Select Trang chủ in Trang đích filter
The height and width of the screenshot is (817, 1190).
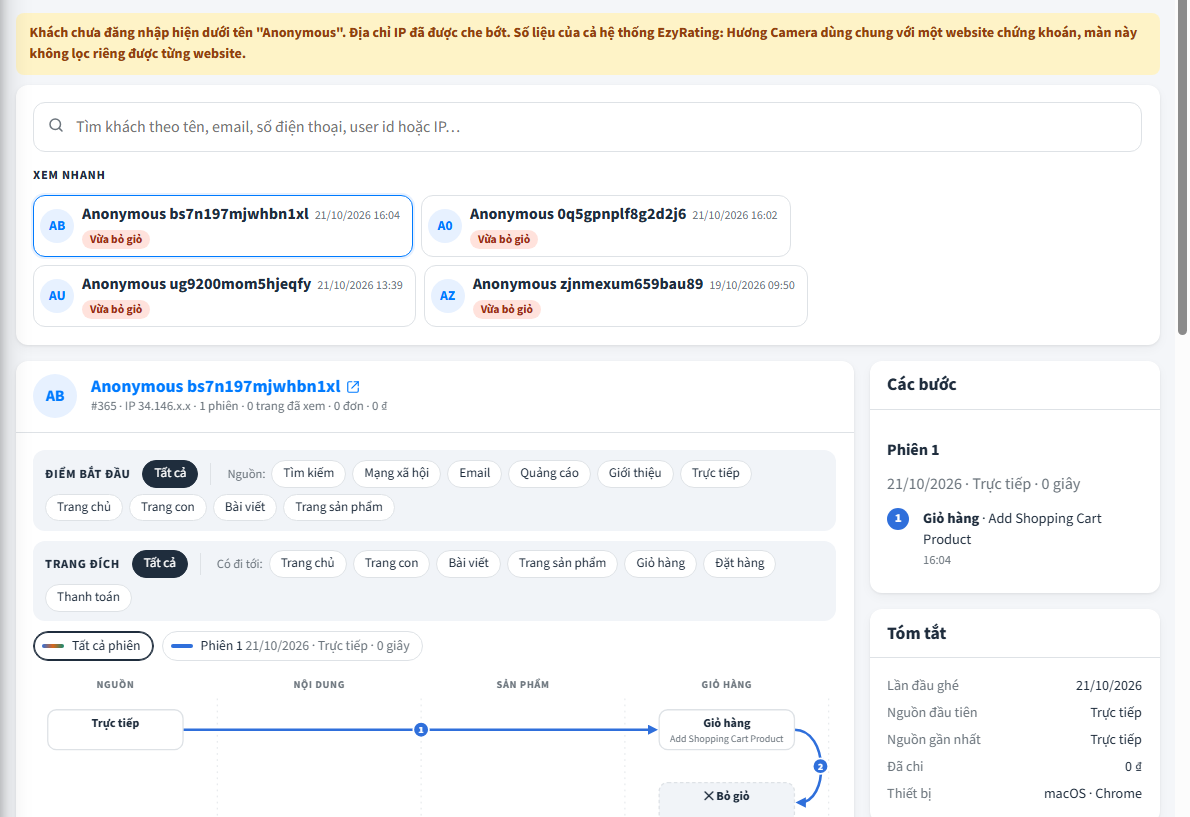307,564
